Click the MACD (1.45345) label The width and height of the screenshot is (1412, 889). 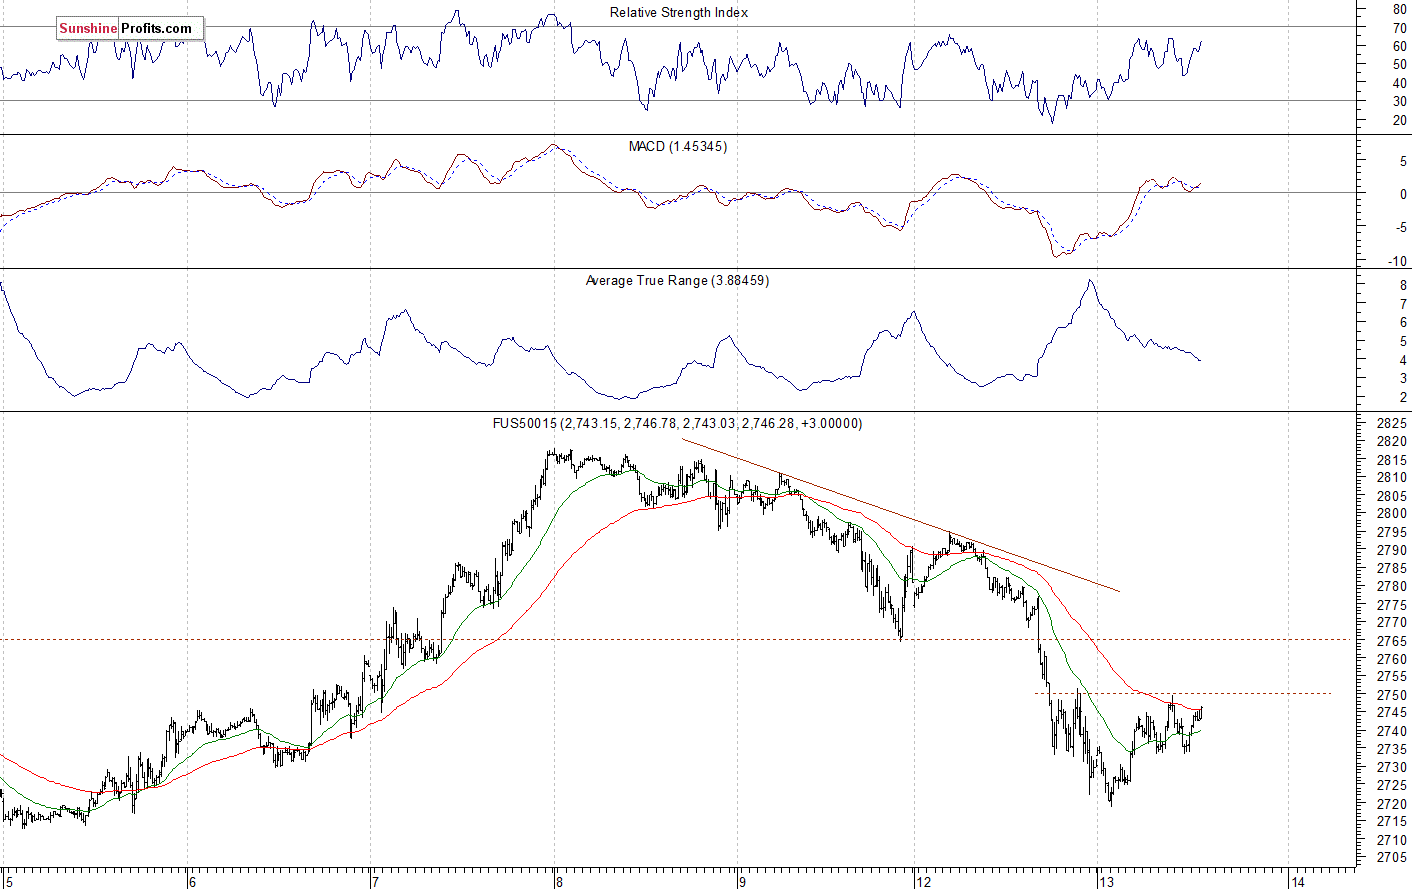pyautogui.click(x=677, y=147)
